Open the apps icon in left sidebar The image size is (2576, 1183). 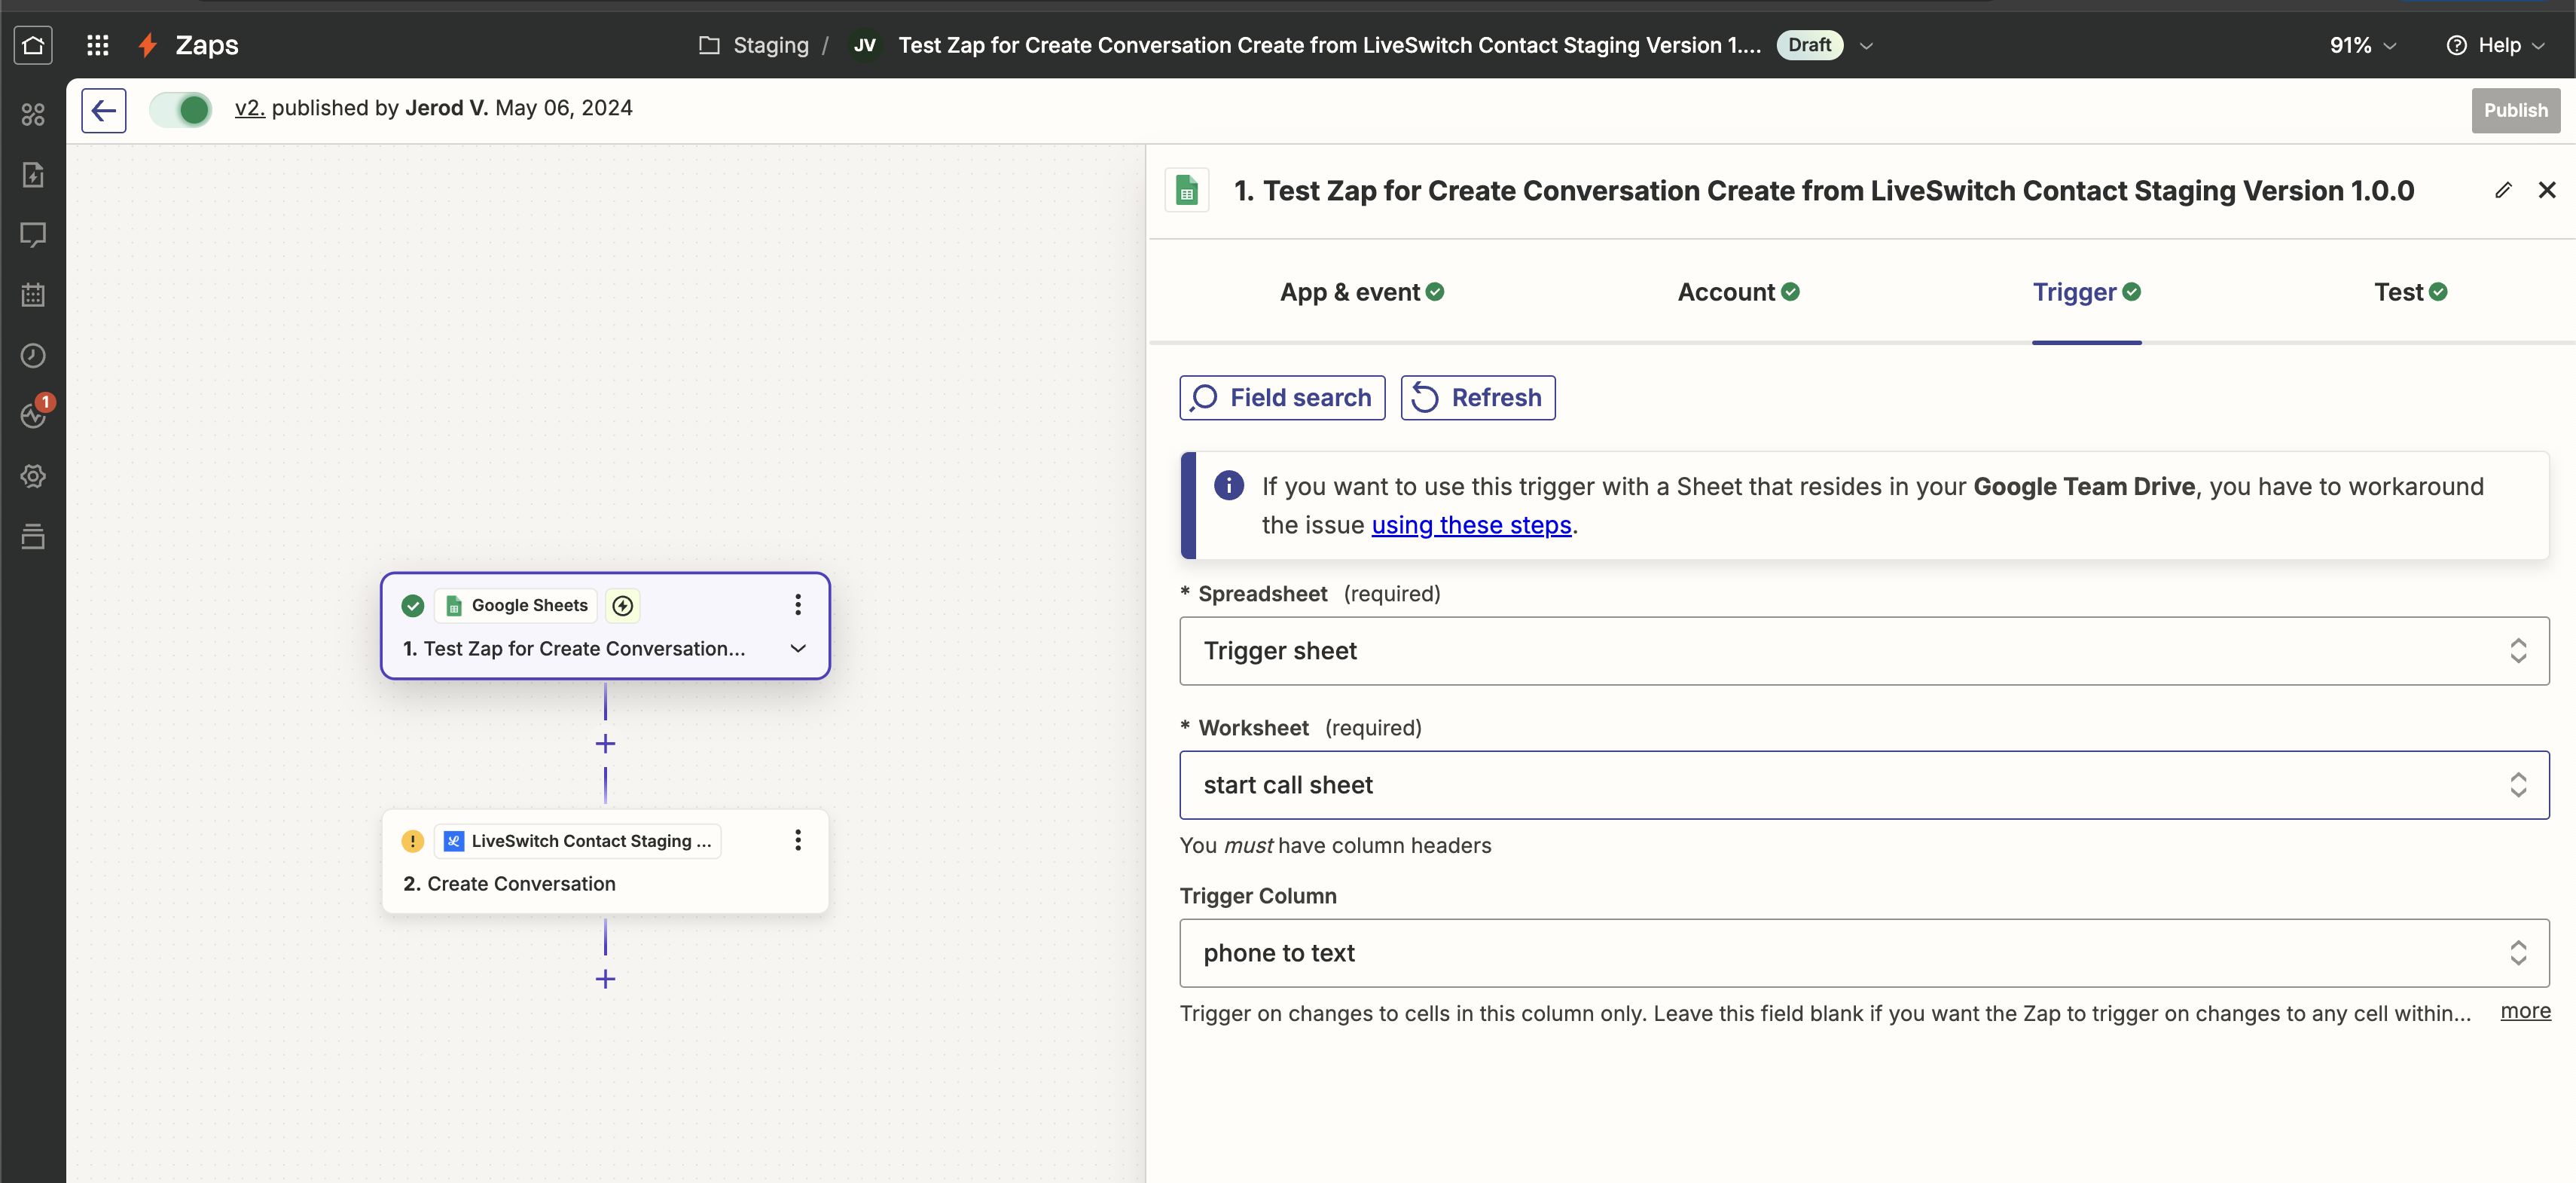tap(33, 115)
